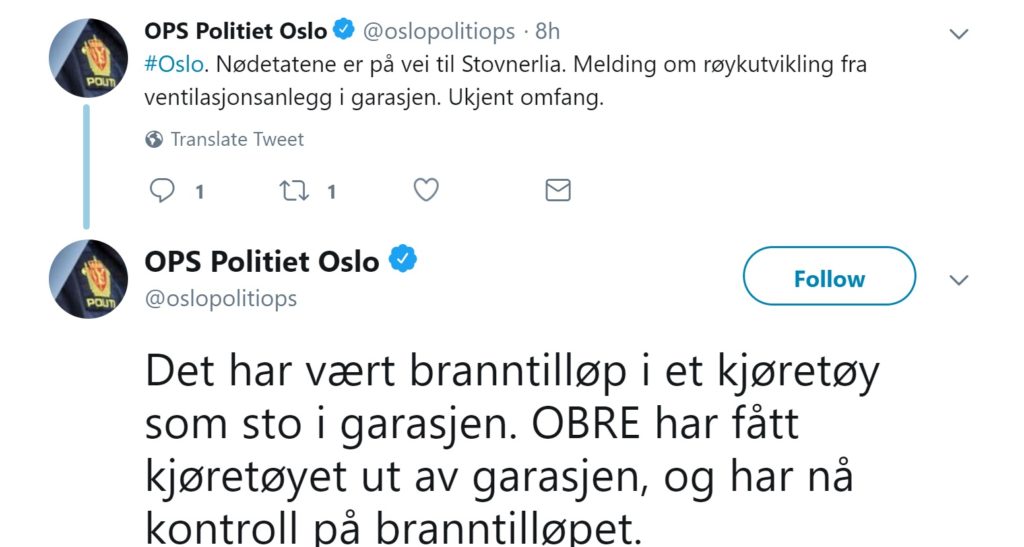Click the reply speech bubble icon
Screen dimensions: 1024x547
coord(162,190)
